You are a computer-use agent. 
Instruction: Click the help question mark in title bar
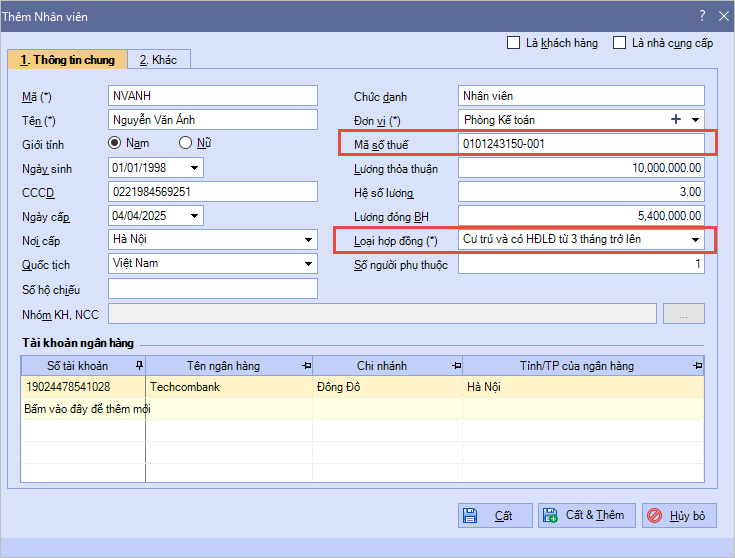(x=702, y=15)
